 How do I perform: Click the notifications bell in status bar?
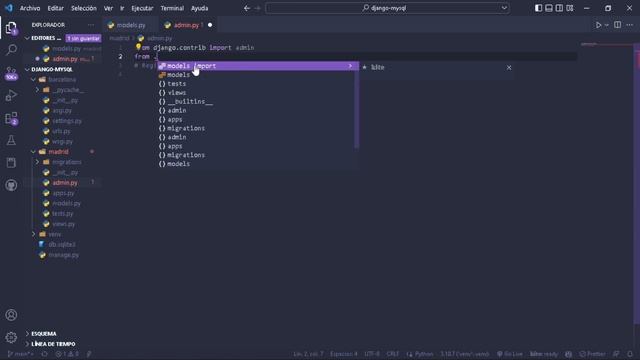[x=630, y=354]
